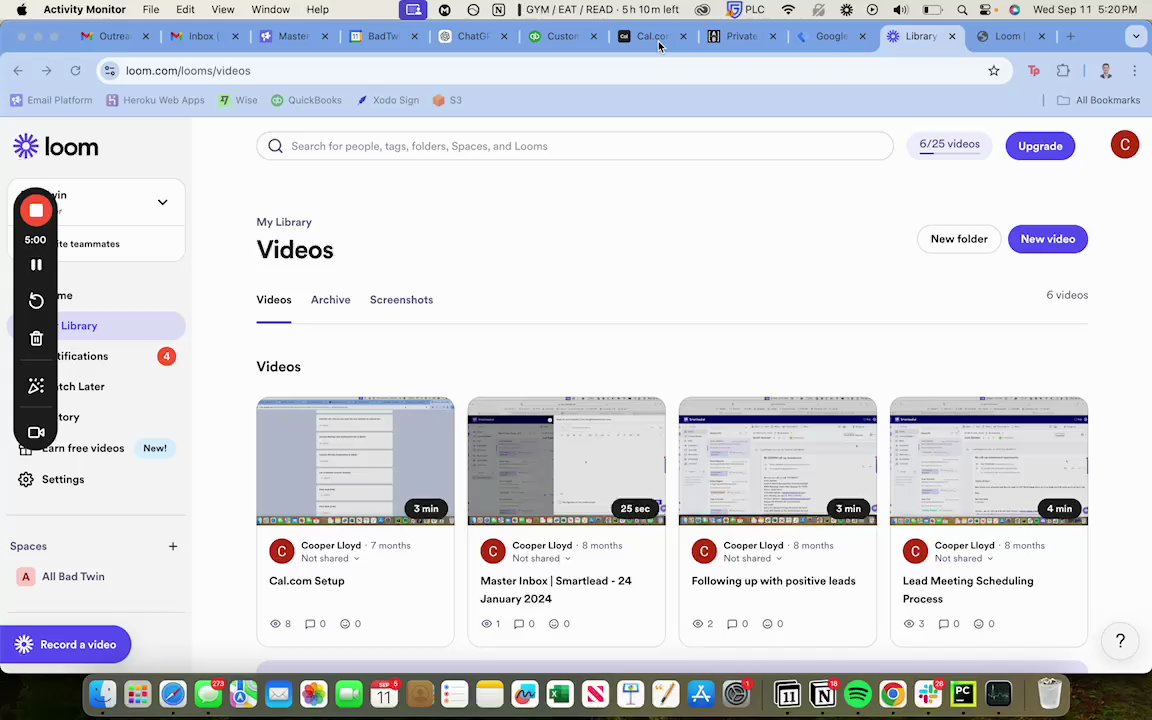The width and height of the screenshot is (1152, 720).
Task: Stop the Loom recording with red button
Action: pyautogui.click(x=36, y=211)
